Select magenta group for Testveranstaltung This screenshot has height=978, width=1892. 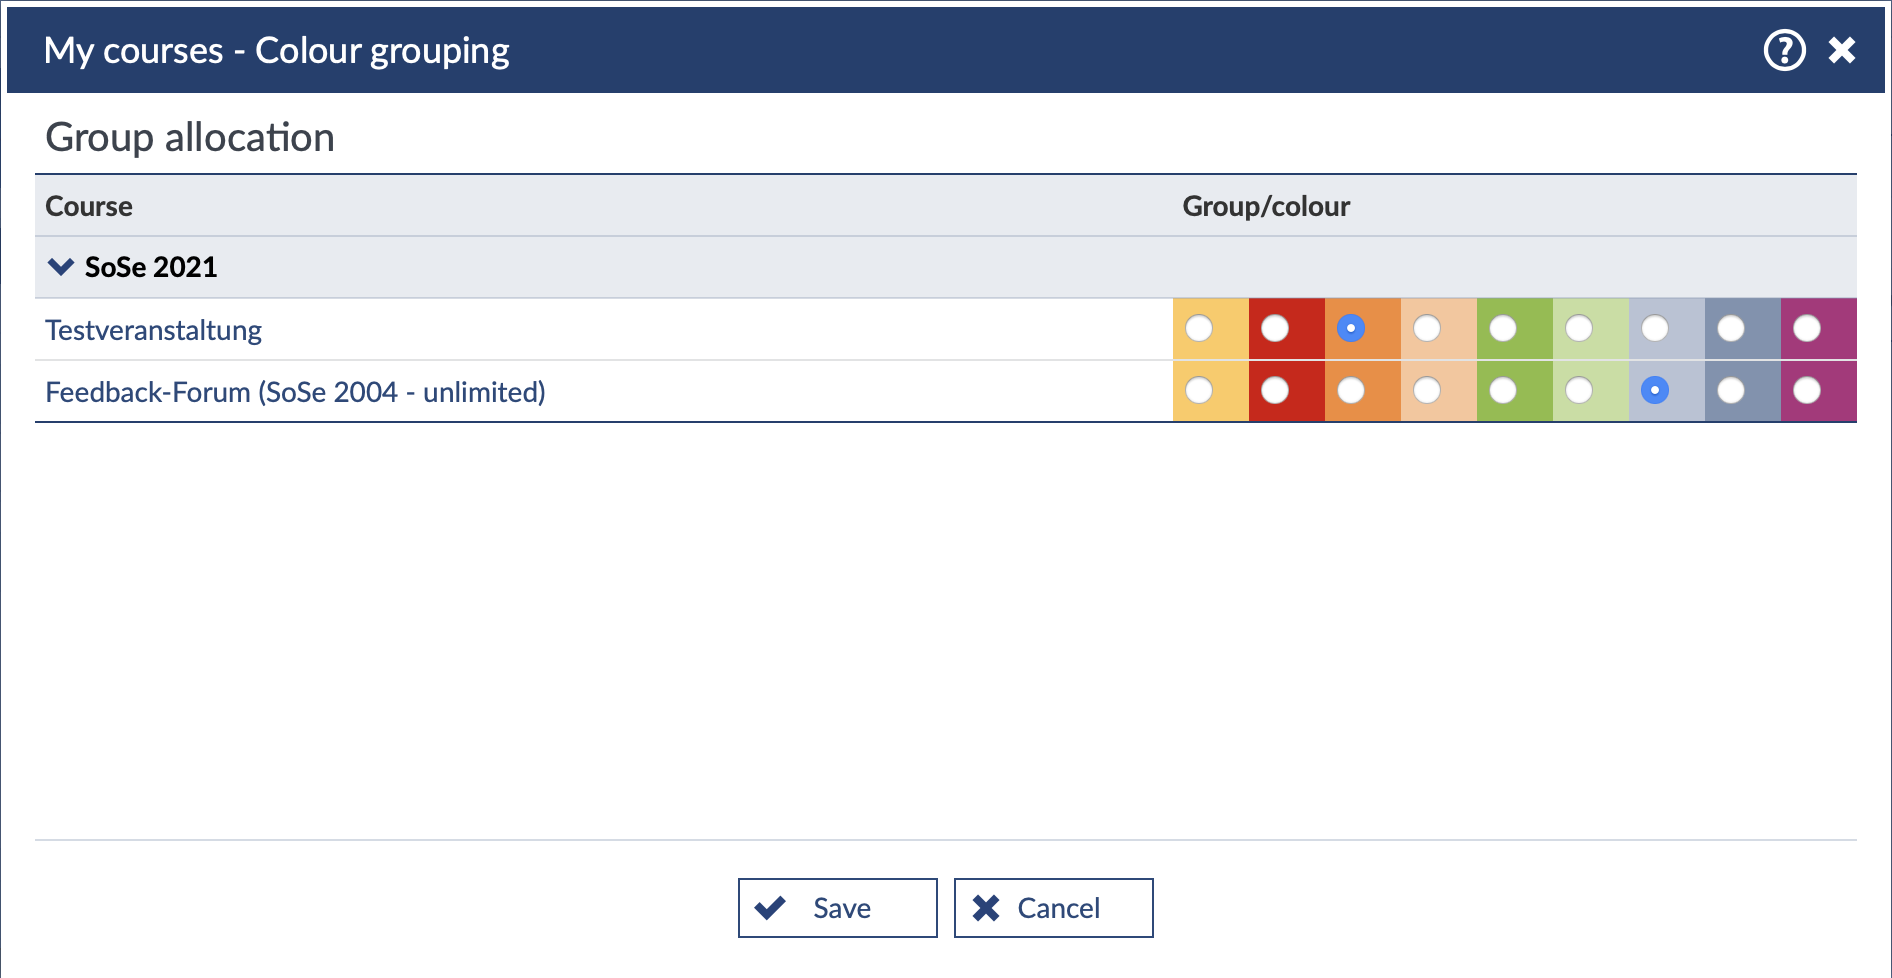[x=1807, y=328]
